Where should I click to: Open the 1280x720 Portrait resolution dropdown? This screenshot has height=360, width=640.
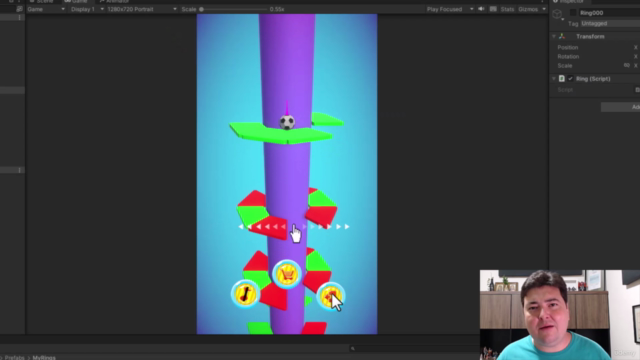pos(142,9)
